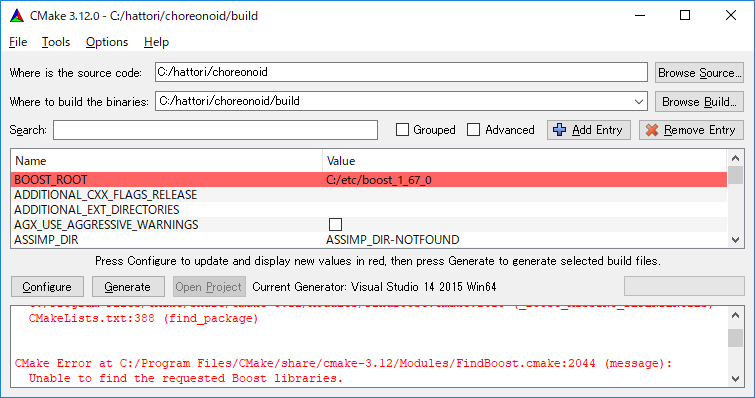Select the ADDITIONAL_CXX_FLAGS_RELEASE row
This screenshot has width=755, height=398.
click(369, 195)
